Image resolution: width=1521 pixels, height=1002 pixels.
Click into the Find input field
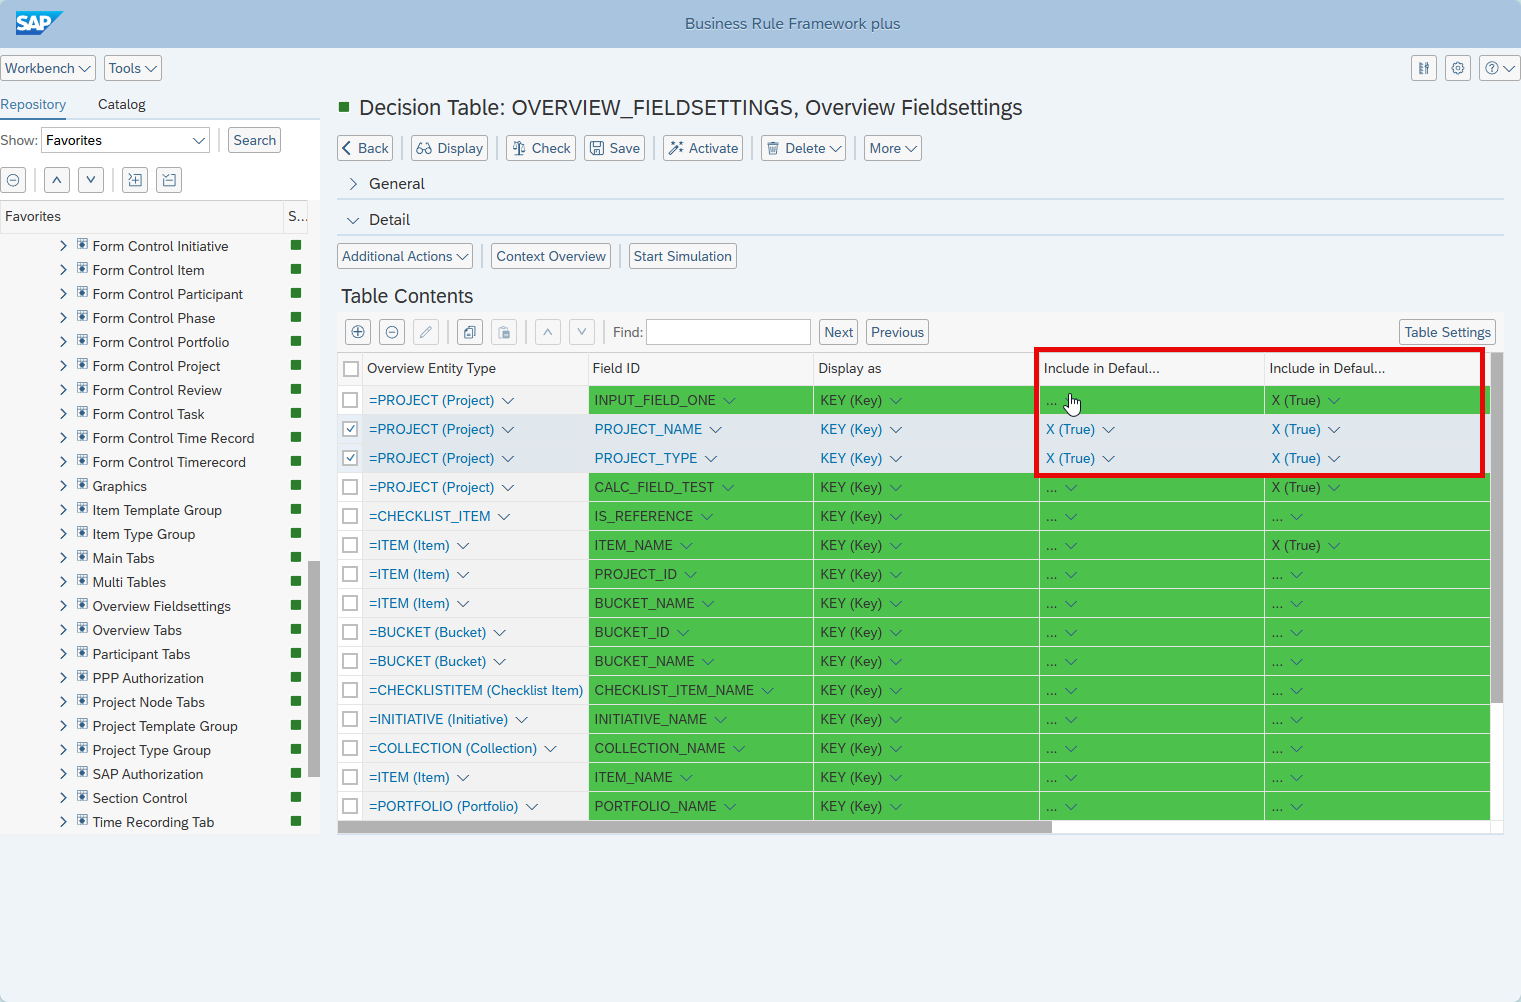(728, 332)
